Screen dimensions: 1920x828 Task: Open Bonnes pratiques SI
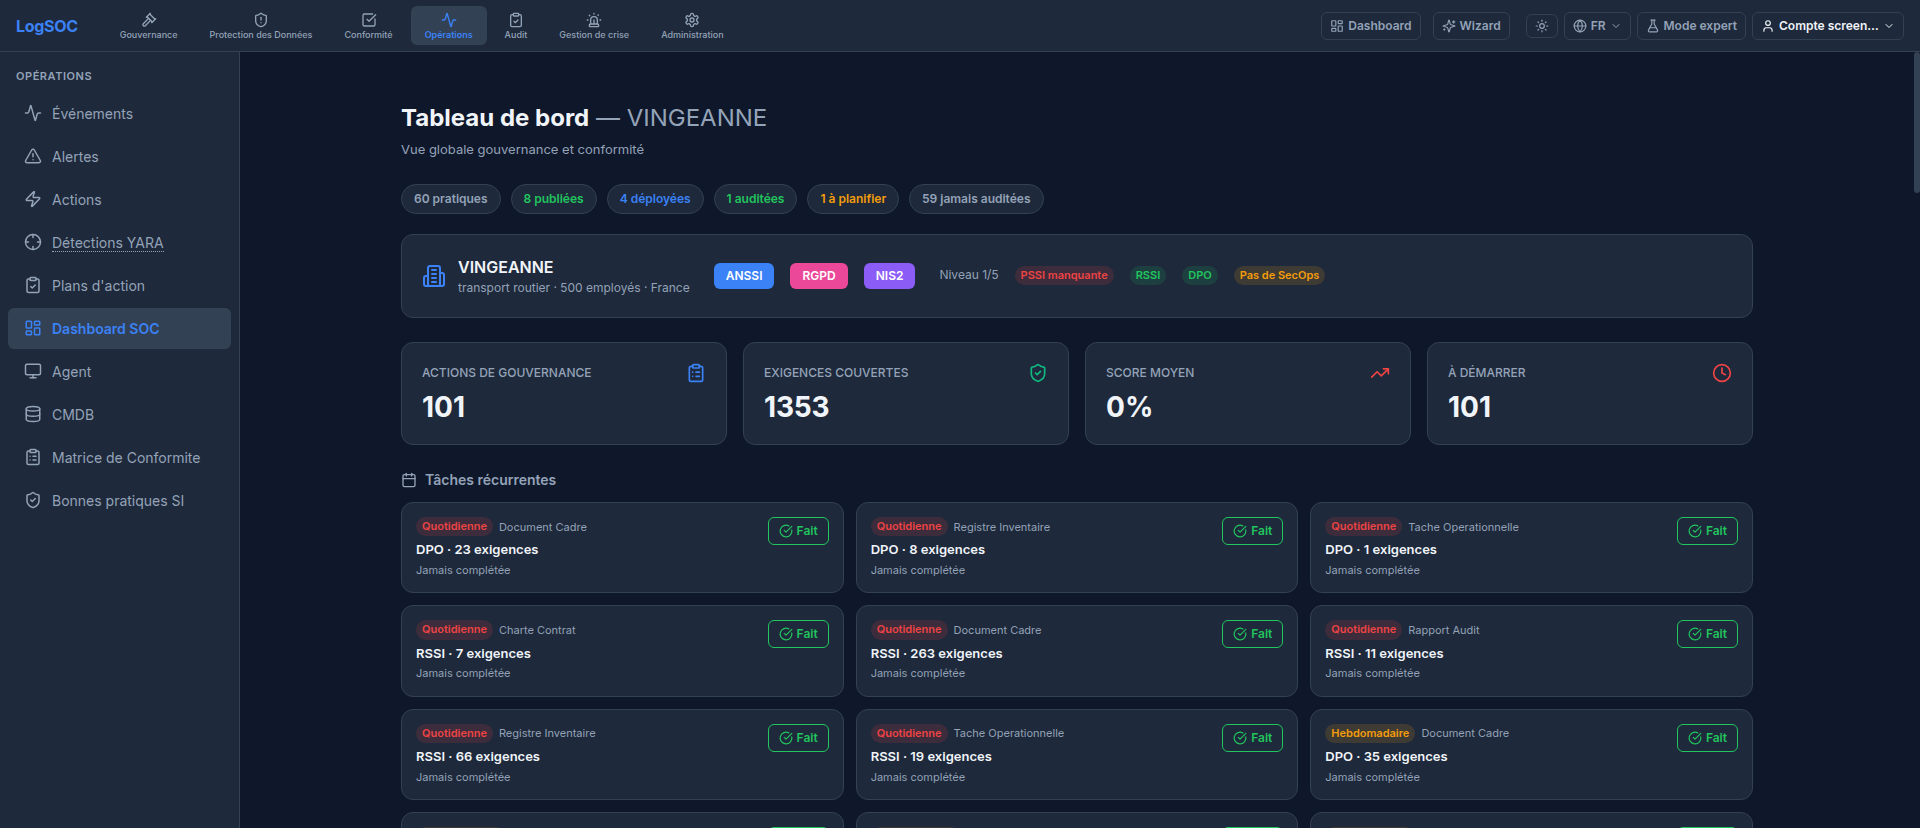click(x=119, y=501)
